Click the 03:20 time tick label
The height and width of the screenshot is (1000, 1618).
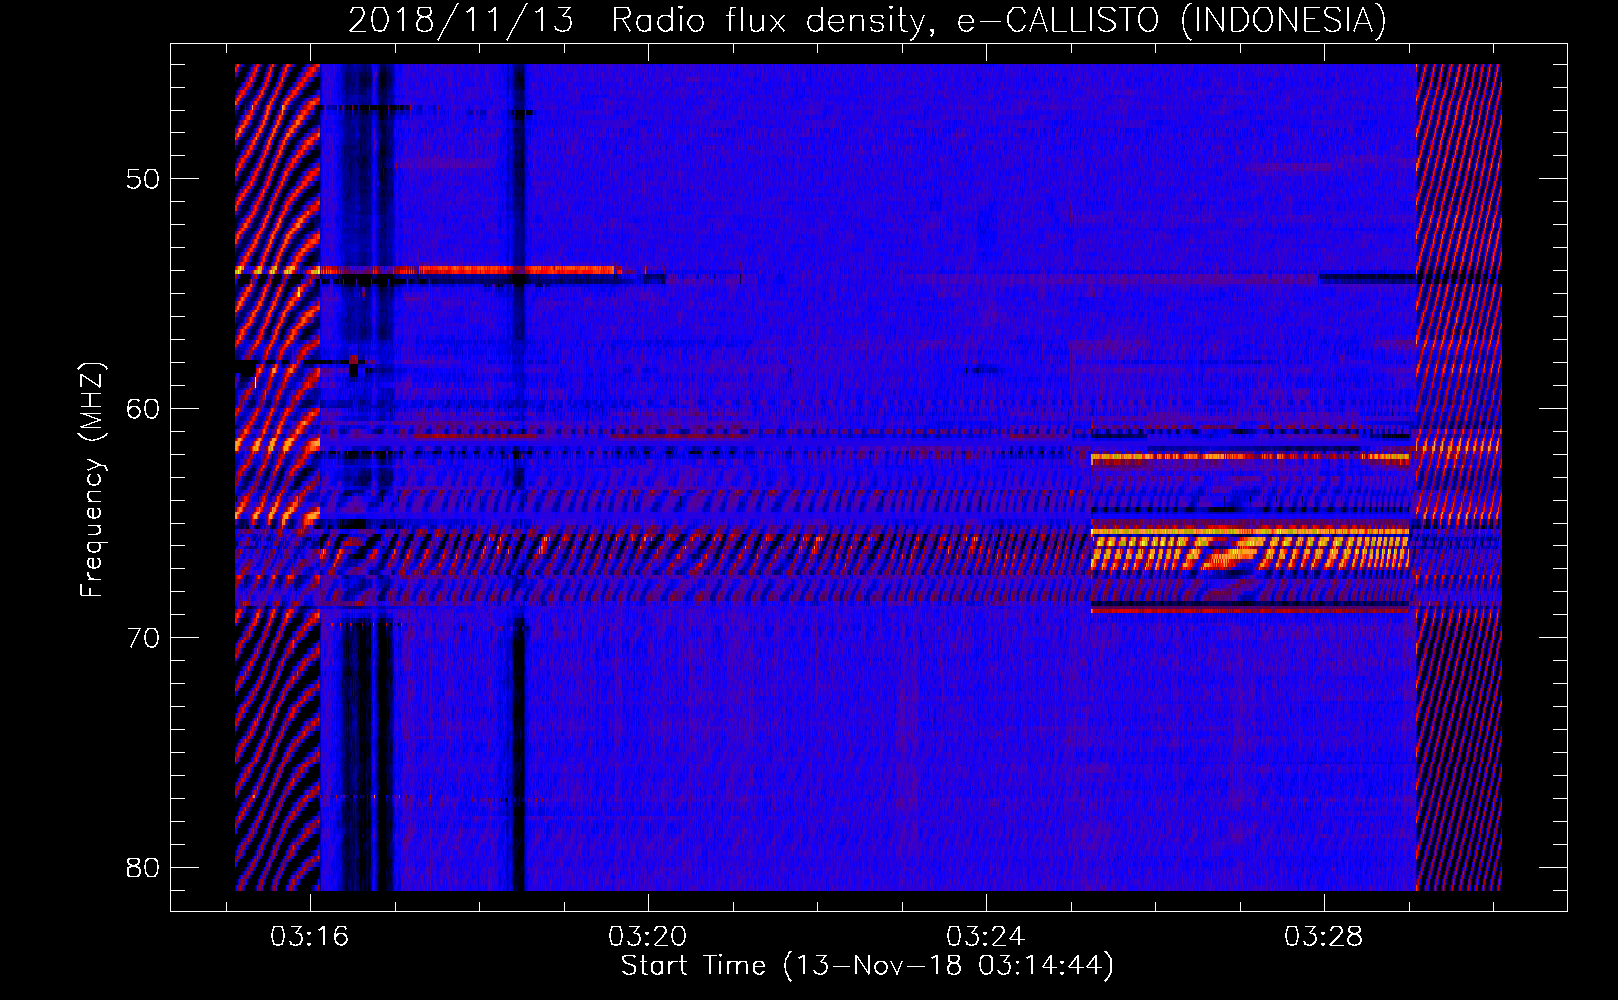[648, 937]
